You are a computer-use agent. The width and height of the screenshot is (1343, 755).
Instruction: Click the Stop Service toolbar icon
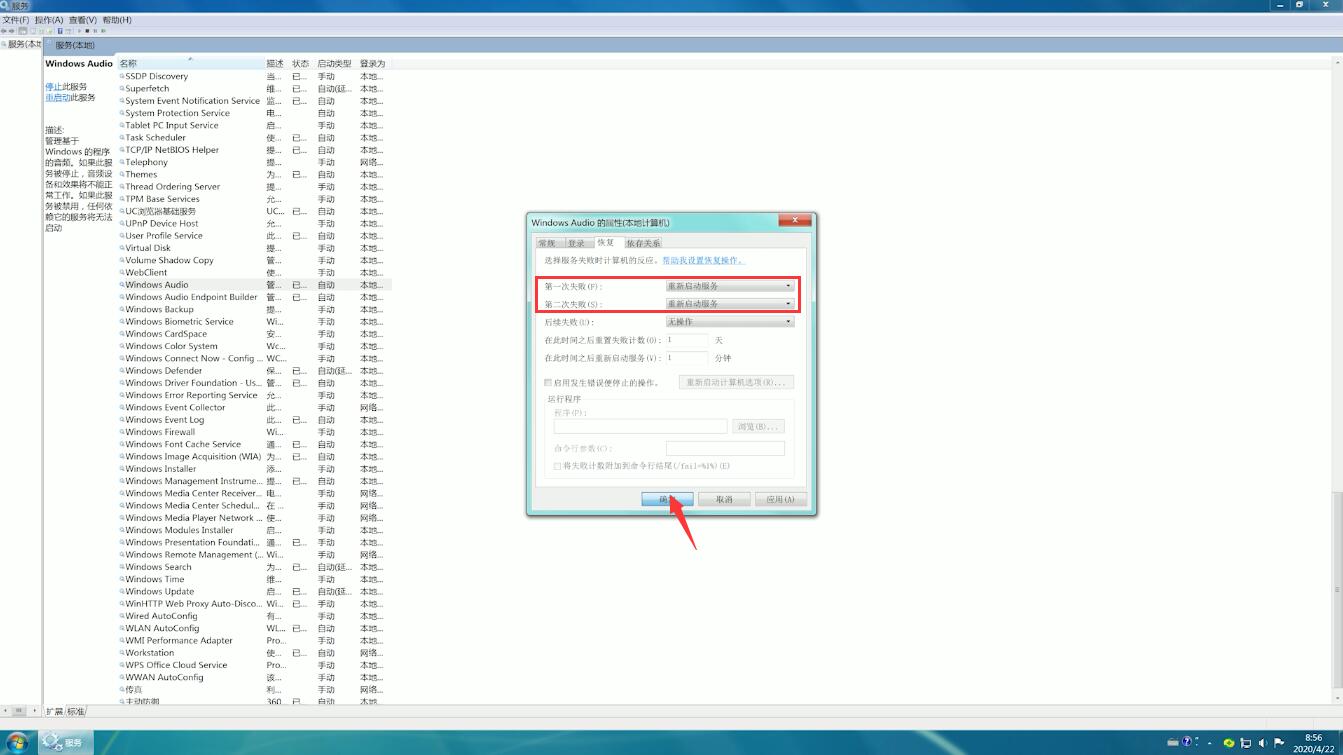(x=87, y=31)
